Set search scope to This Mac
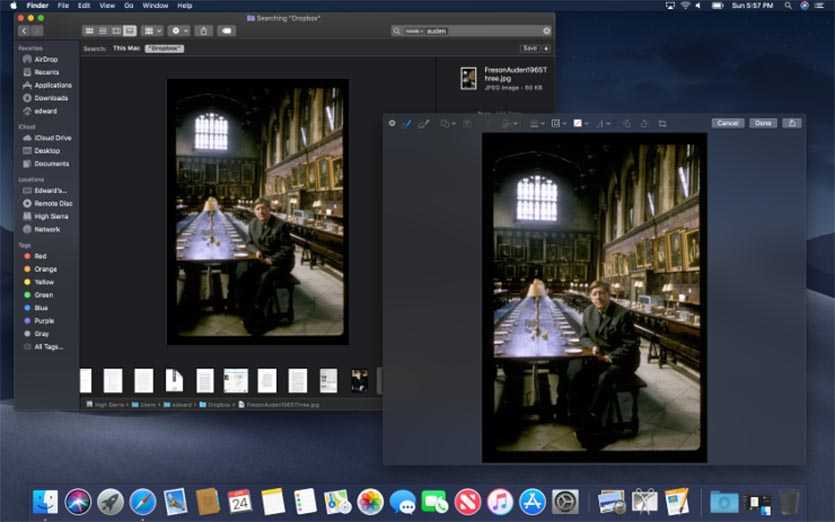 (126, 48)
